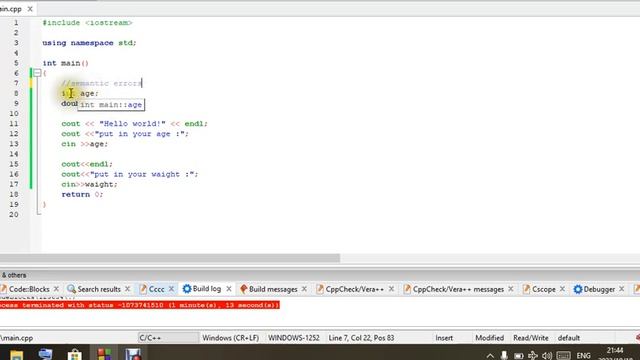Switch to the Code::Blocks log tab
Viewport: 640px width, 360px height.
(29, 289)
